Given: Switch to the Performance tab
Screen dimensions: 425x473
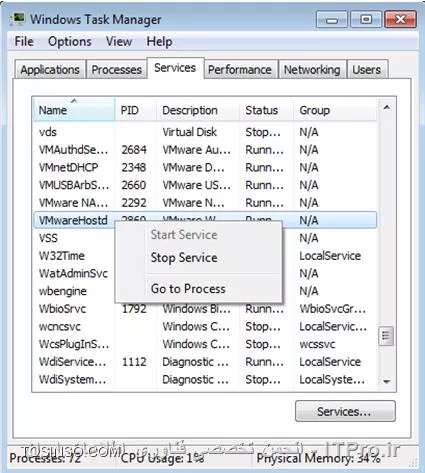Looking at the screenshot, I should pos(240,70).
